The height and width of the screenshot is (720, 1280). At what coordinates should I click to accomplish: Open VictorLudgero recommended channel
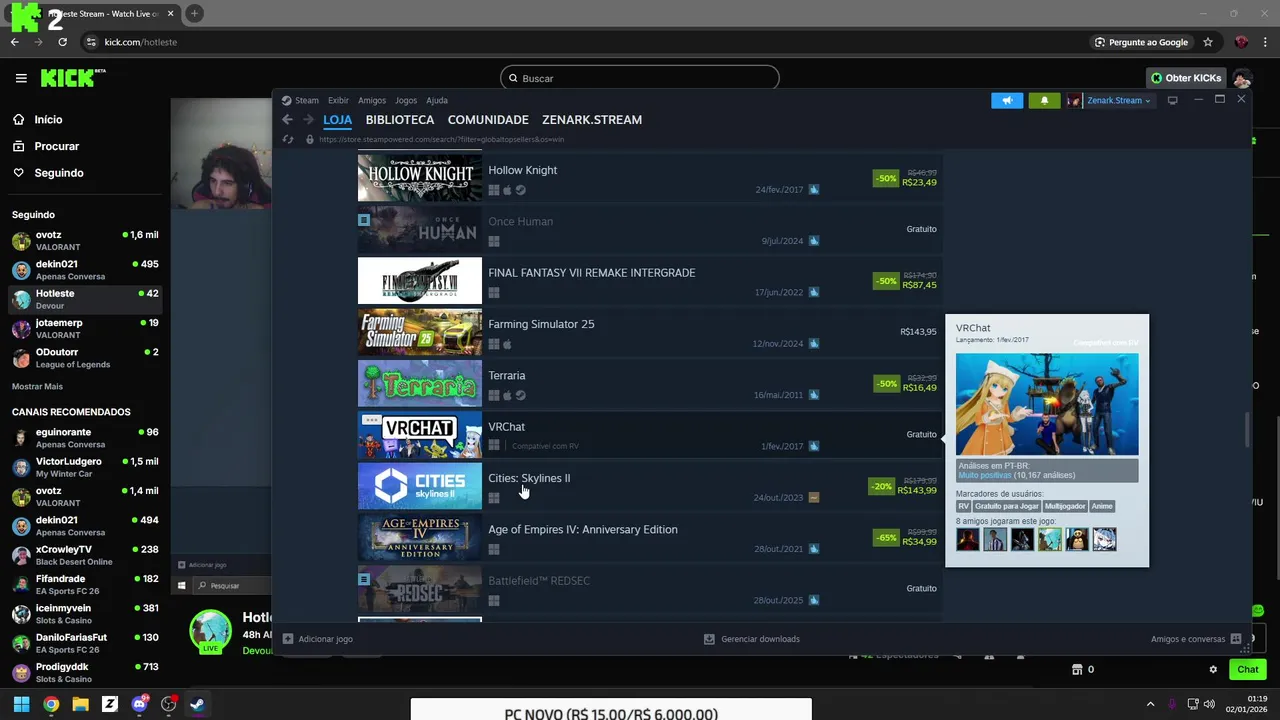click(85, 467)
